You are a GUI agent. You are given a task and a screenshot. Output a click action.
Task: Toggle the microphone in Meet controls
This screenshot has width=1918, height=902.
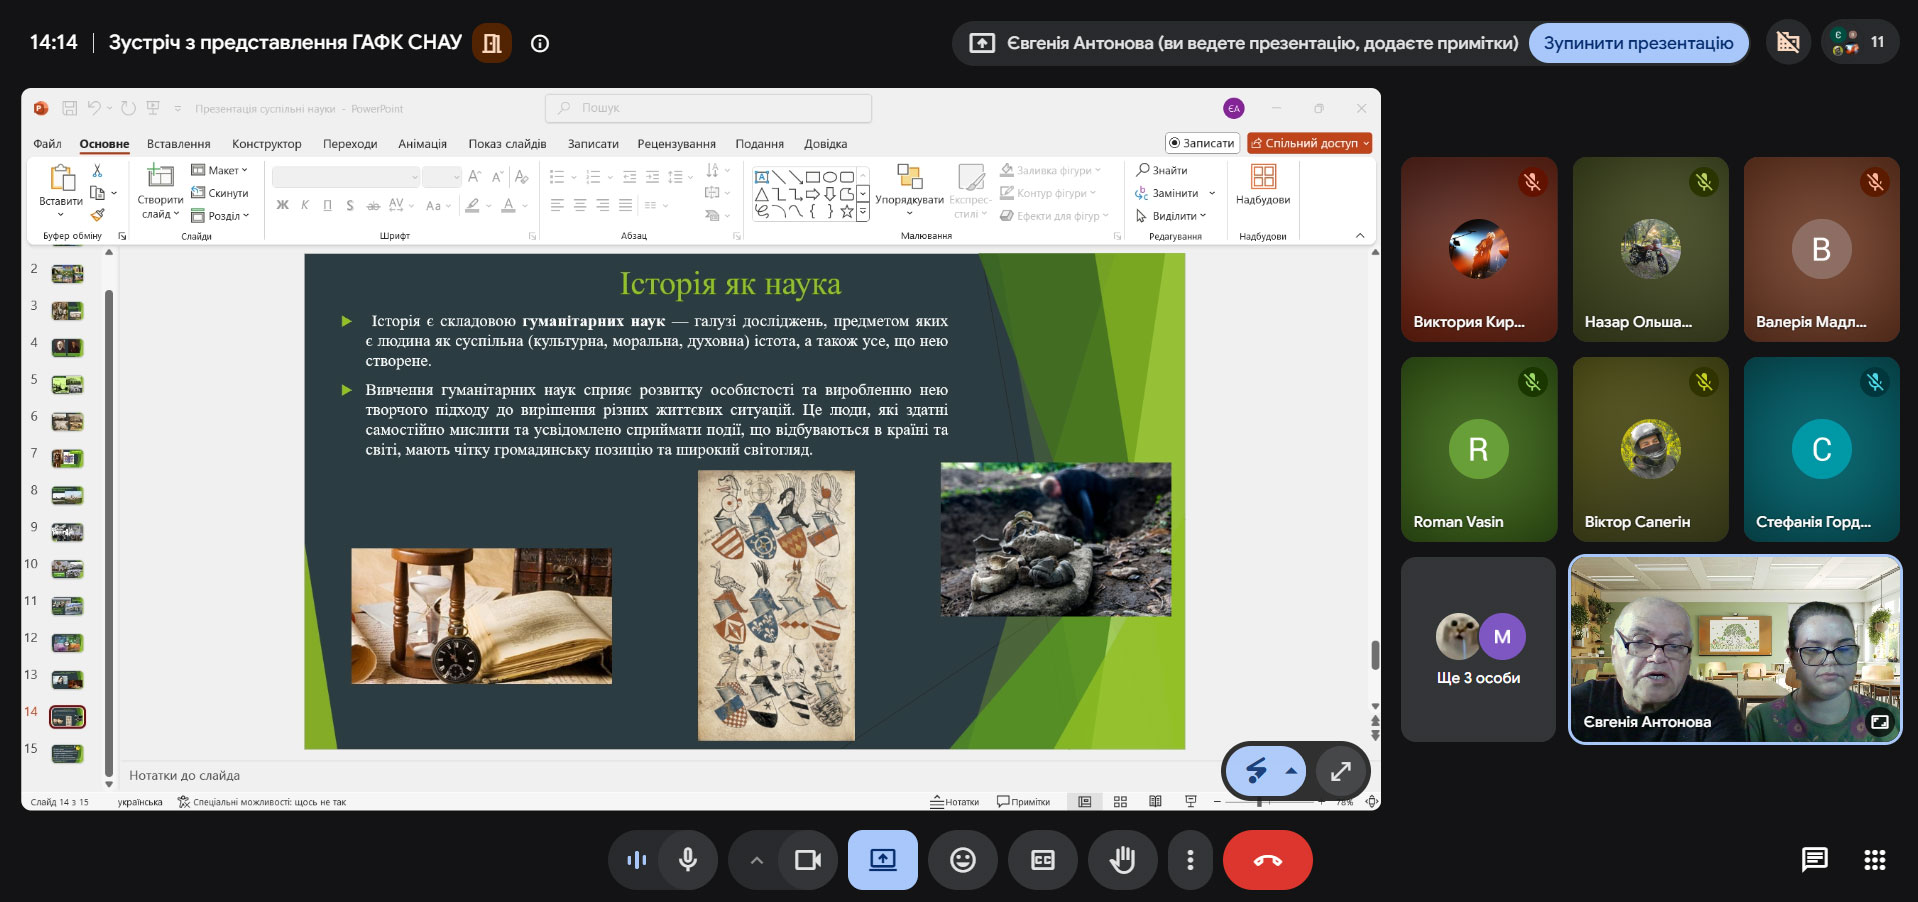[x=688, y=860]
